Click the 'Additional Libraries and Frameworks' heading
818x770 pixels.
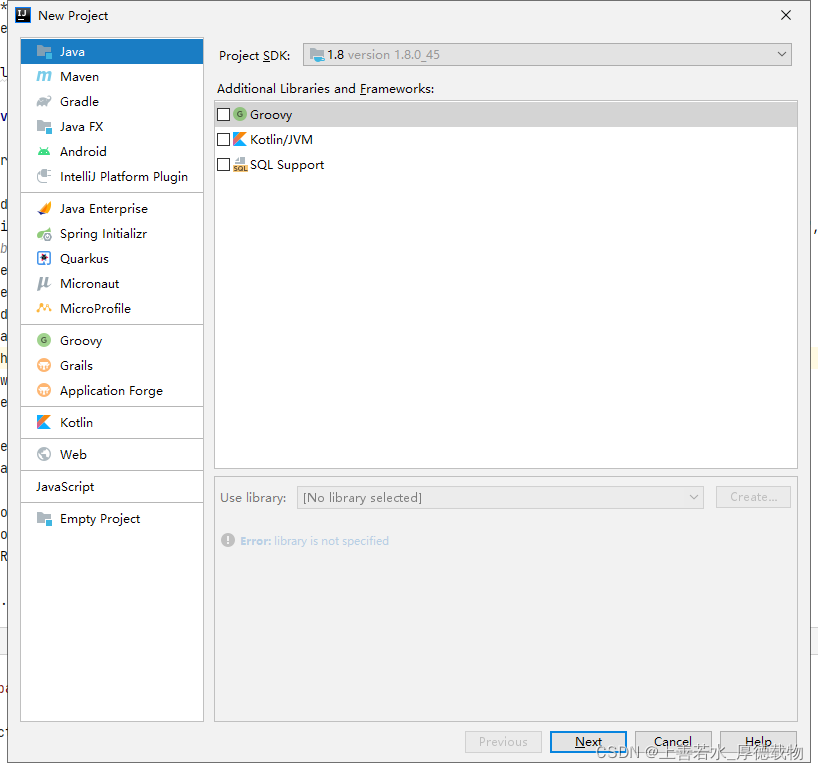(326, 89)
